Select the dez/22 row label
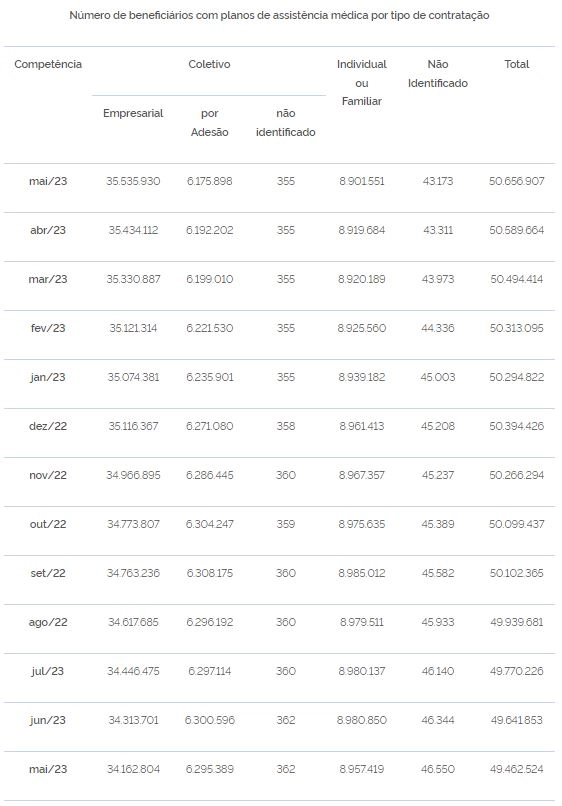The width and height of the screenshot is (562, 806). (x=48, y=426)
